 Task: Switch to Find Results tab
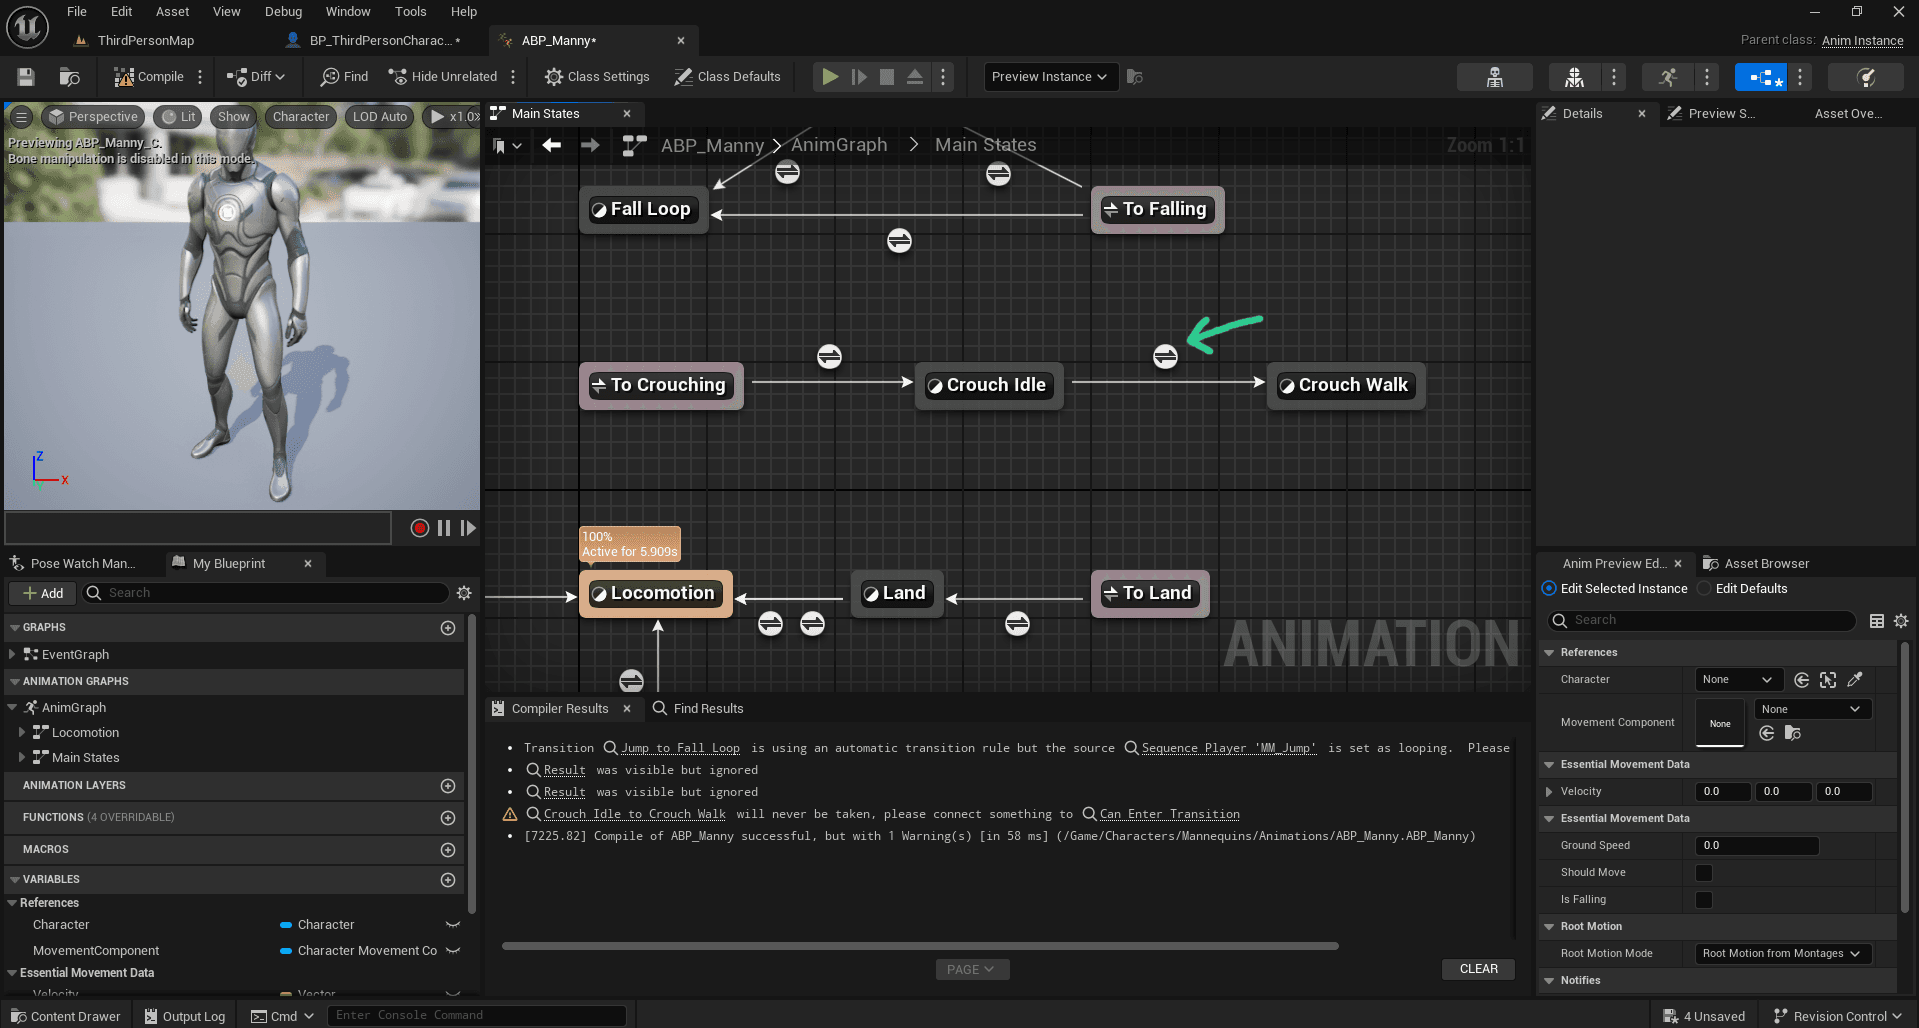698,709
